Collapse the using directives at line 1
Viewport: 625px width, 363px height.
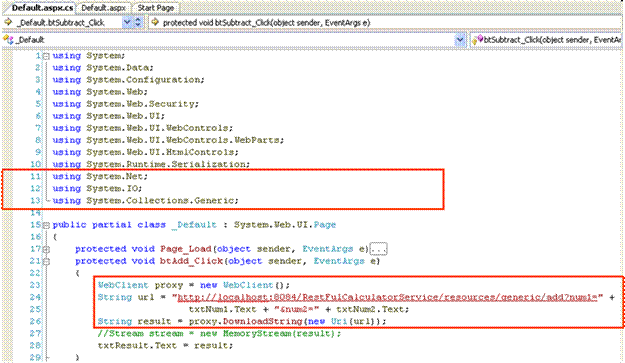tap(46, 56)
